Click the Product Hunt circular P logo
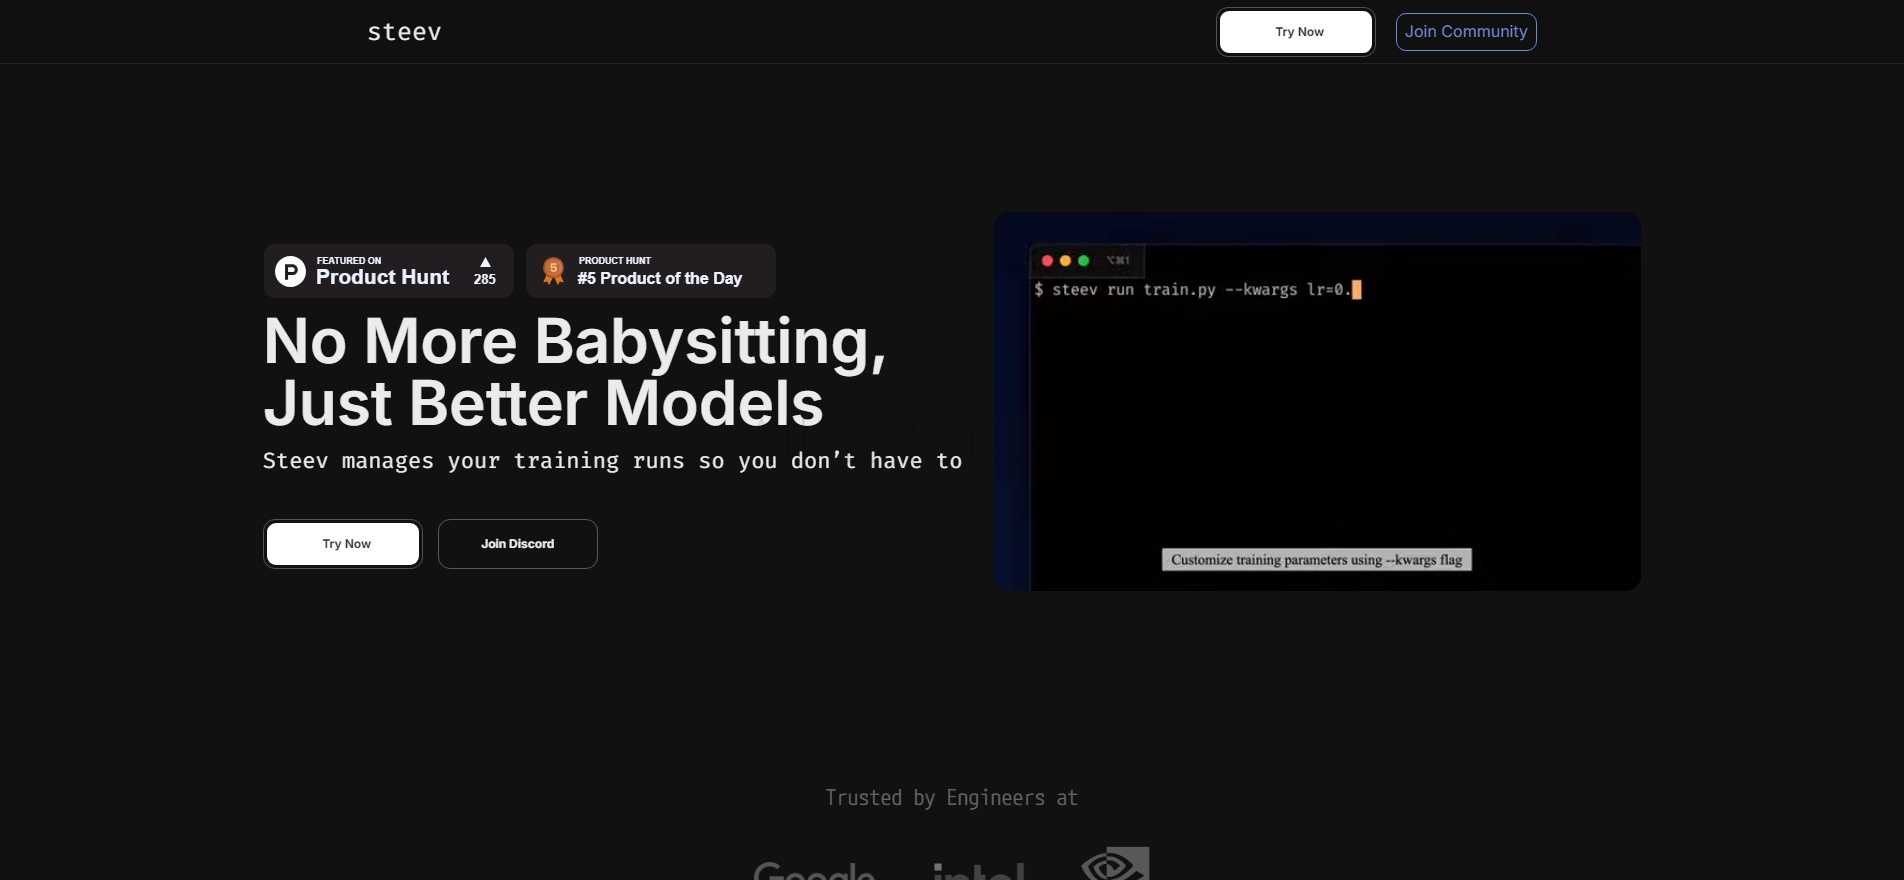 pos(290,271)
